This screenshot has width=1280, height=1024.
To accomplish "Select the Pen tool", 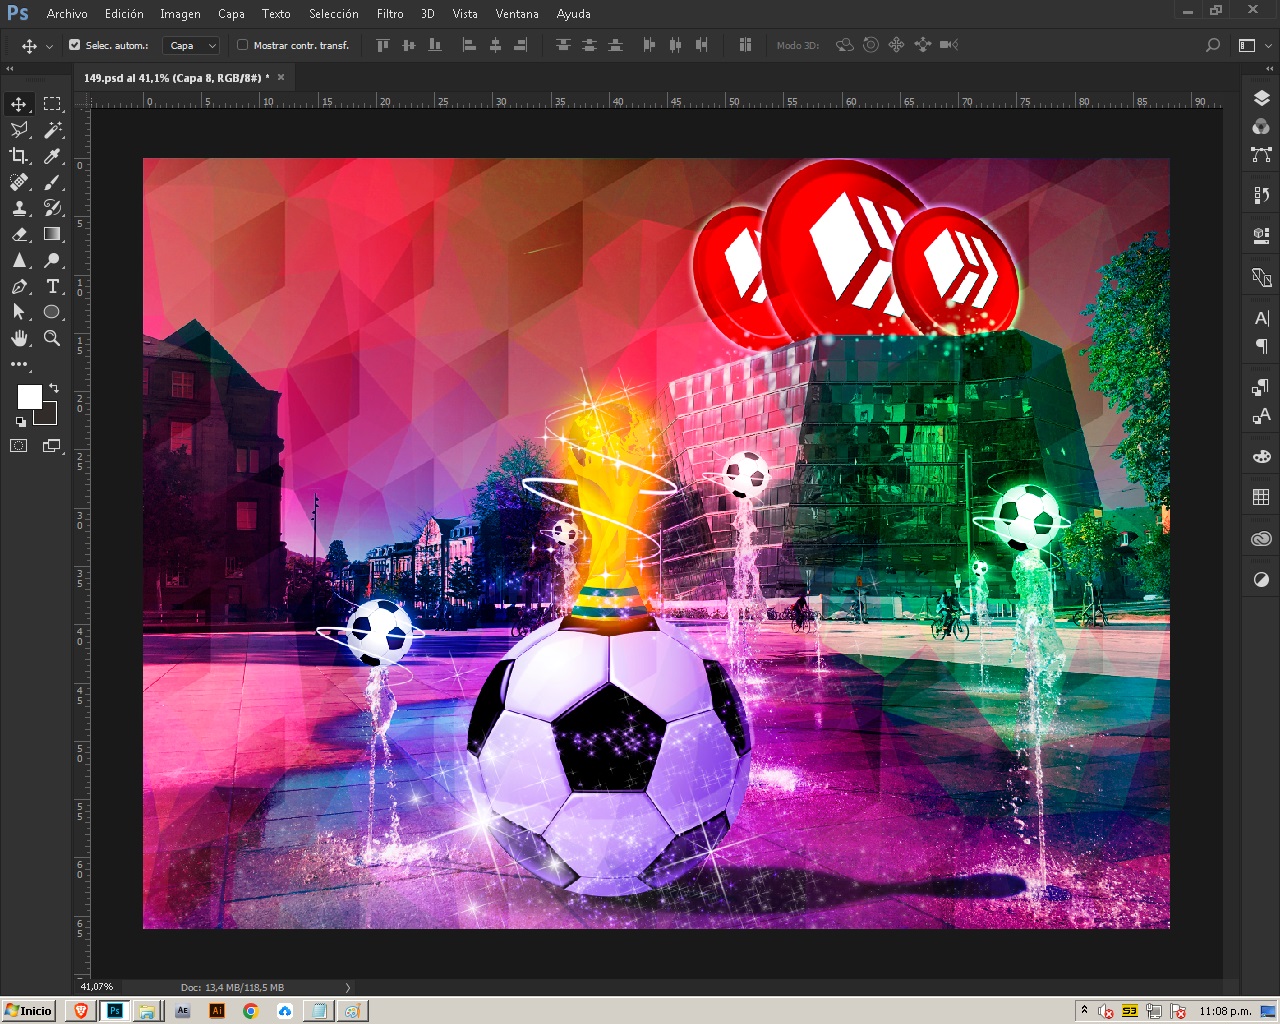I will (19, 286).
